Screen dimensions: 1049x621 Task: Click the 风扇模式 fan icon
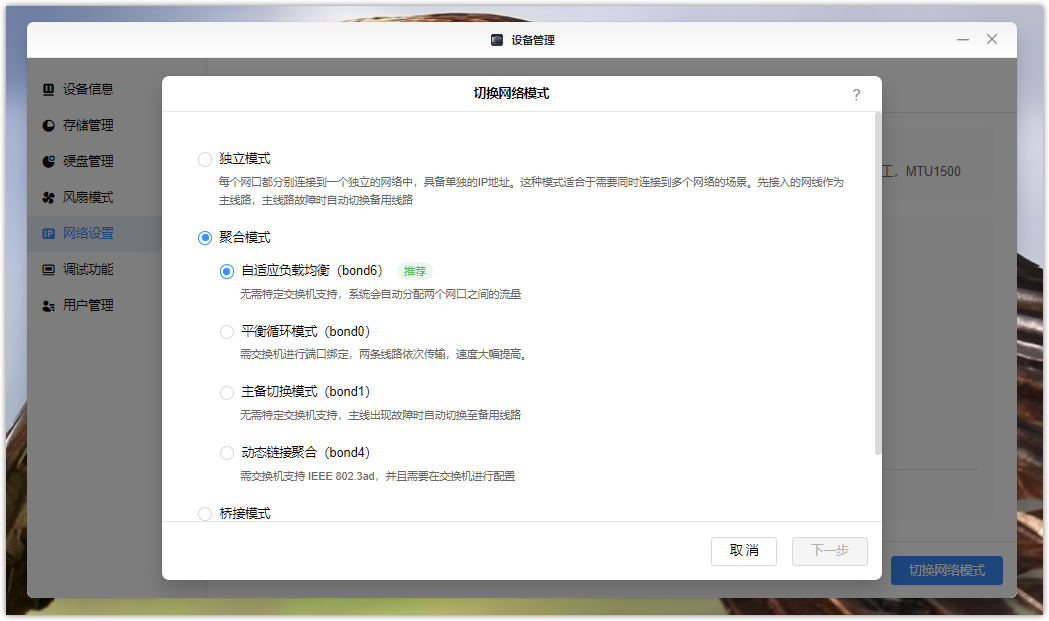[48, 197]
